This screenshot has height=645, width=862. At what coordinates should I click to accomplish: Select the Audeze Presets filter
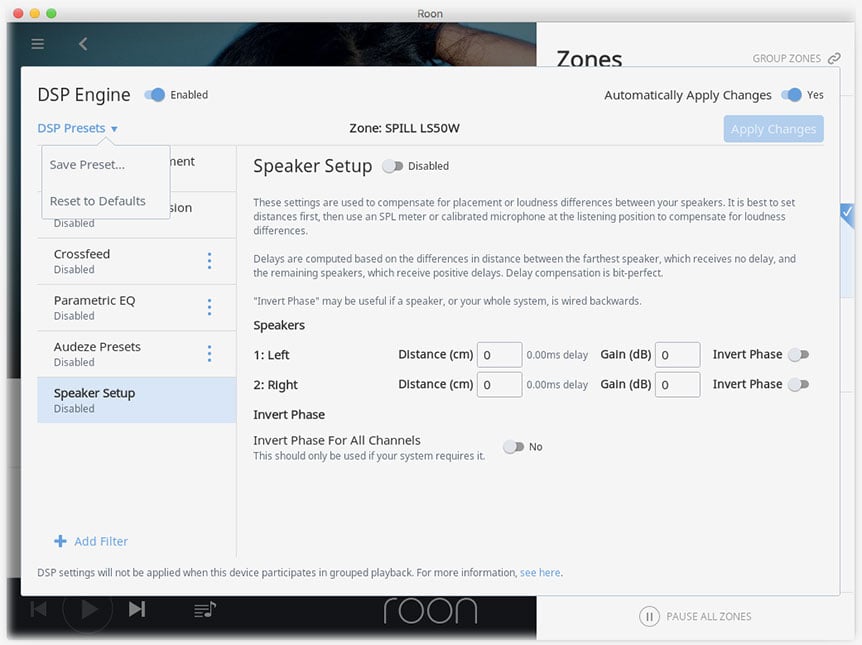click(136, 354)
